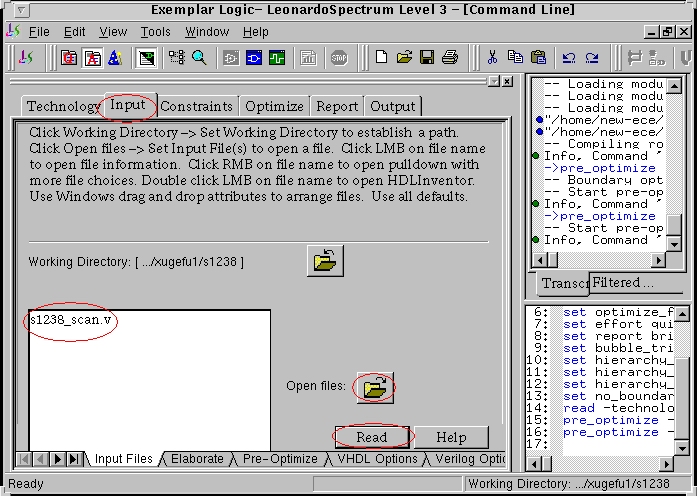The height and width of the screenshot is (496, 697).
Task: Switch to the Optimize tab
Action: 274,106
